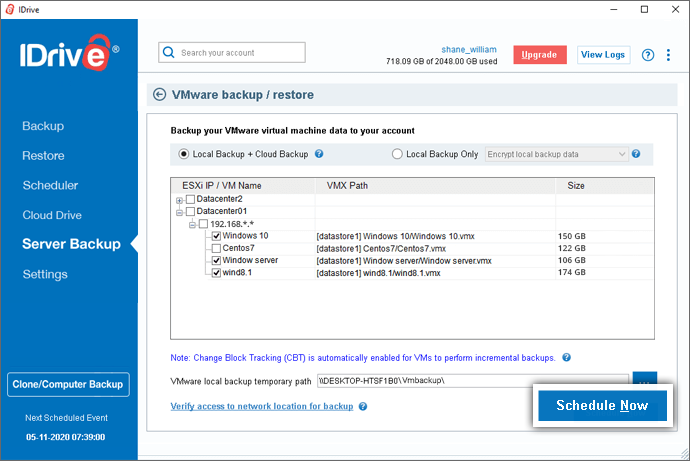Click the Search your account field
Image resolution: width=690 pixels, height=461 pixels.
coord(232,52)
